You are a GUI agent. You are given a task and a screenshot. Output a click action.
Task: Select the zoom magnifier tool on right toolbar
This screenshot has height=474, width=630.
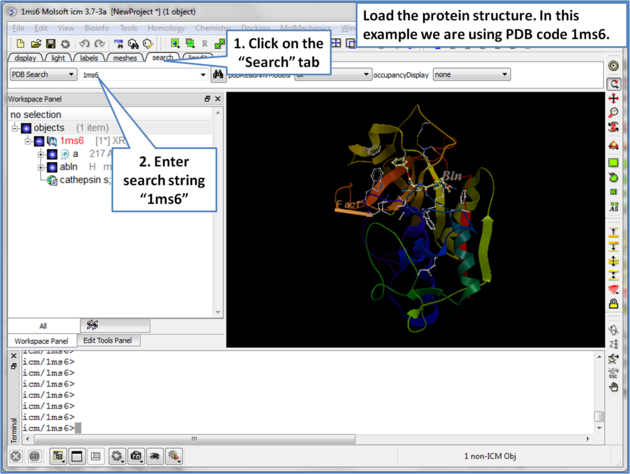coord(614,113)
